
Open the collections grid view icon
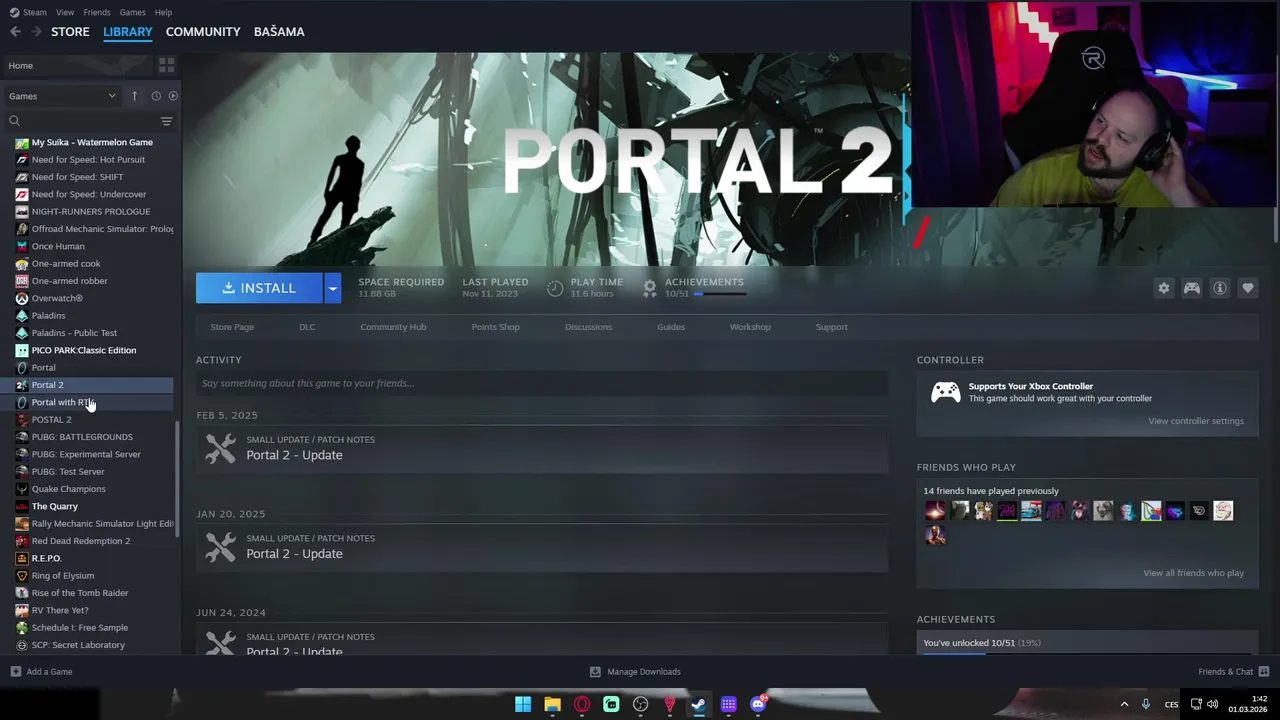[x=166, y=65]
